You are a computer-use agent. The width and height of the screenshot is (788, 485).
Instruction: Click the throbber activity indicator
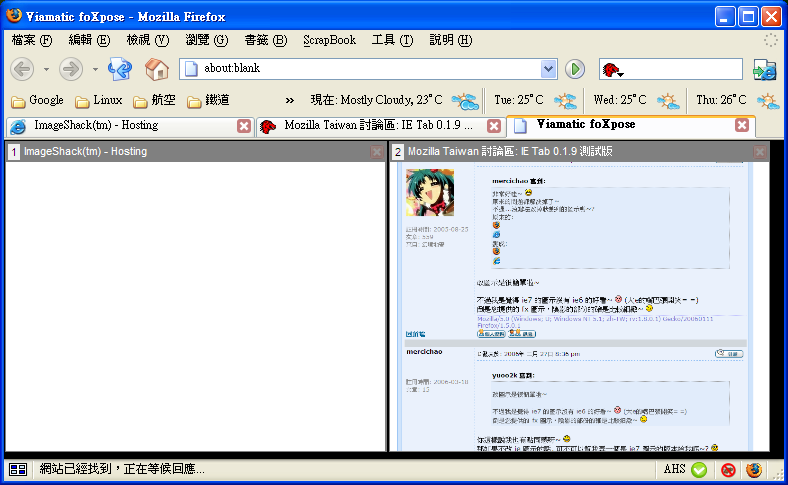770,40
